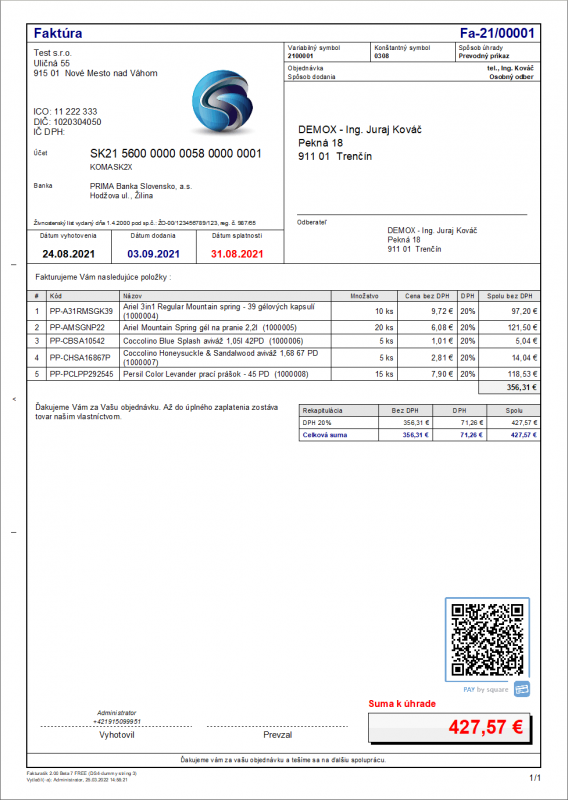Select item code PP-AMSGNP22
This screenshot has height=800, width=568.
pos(77,328)
